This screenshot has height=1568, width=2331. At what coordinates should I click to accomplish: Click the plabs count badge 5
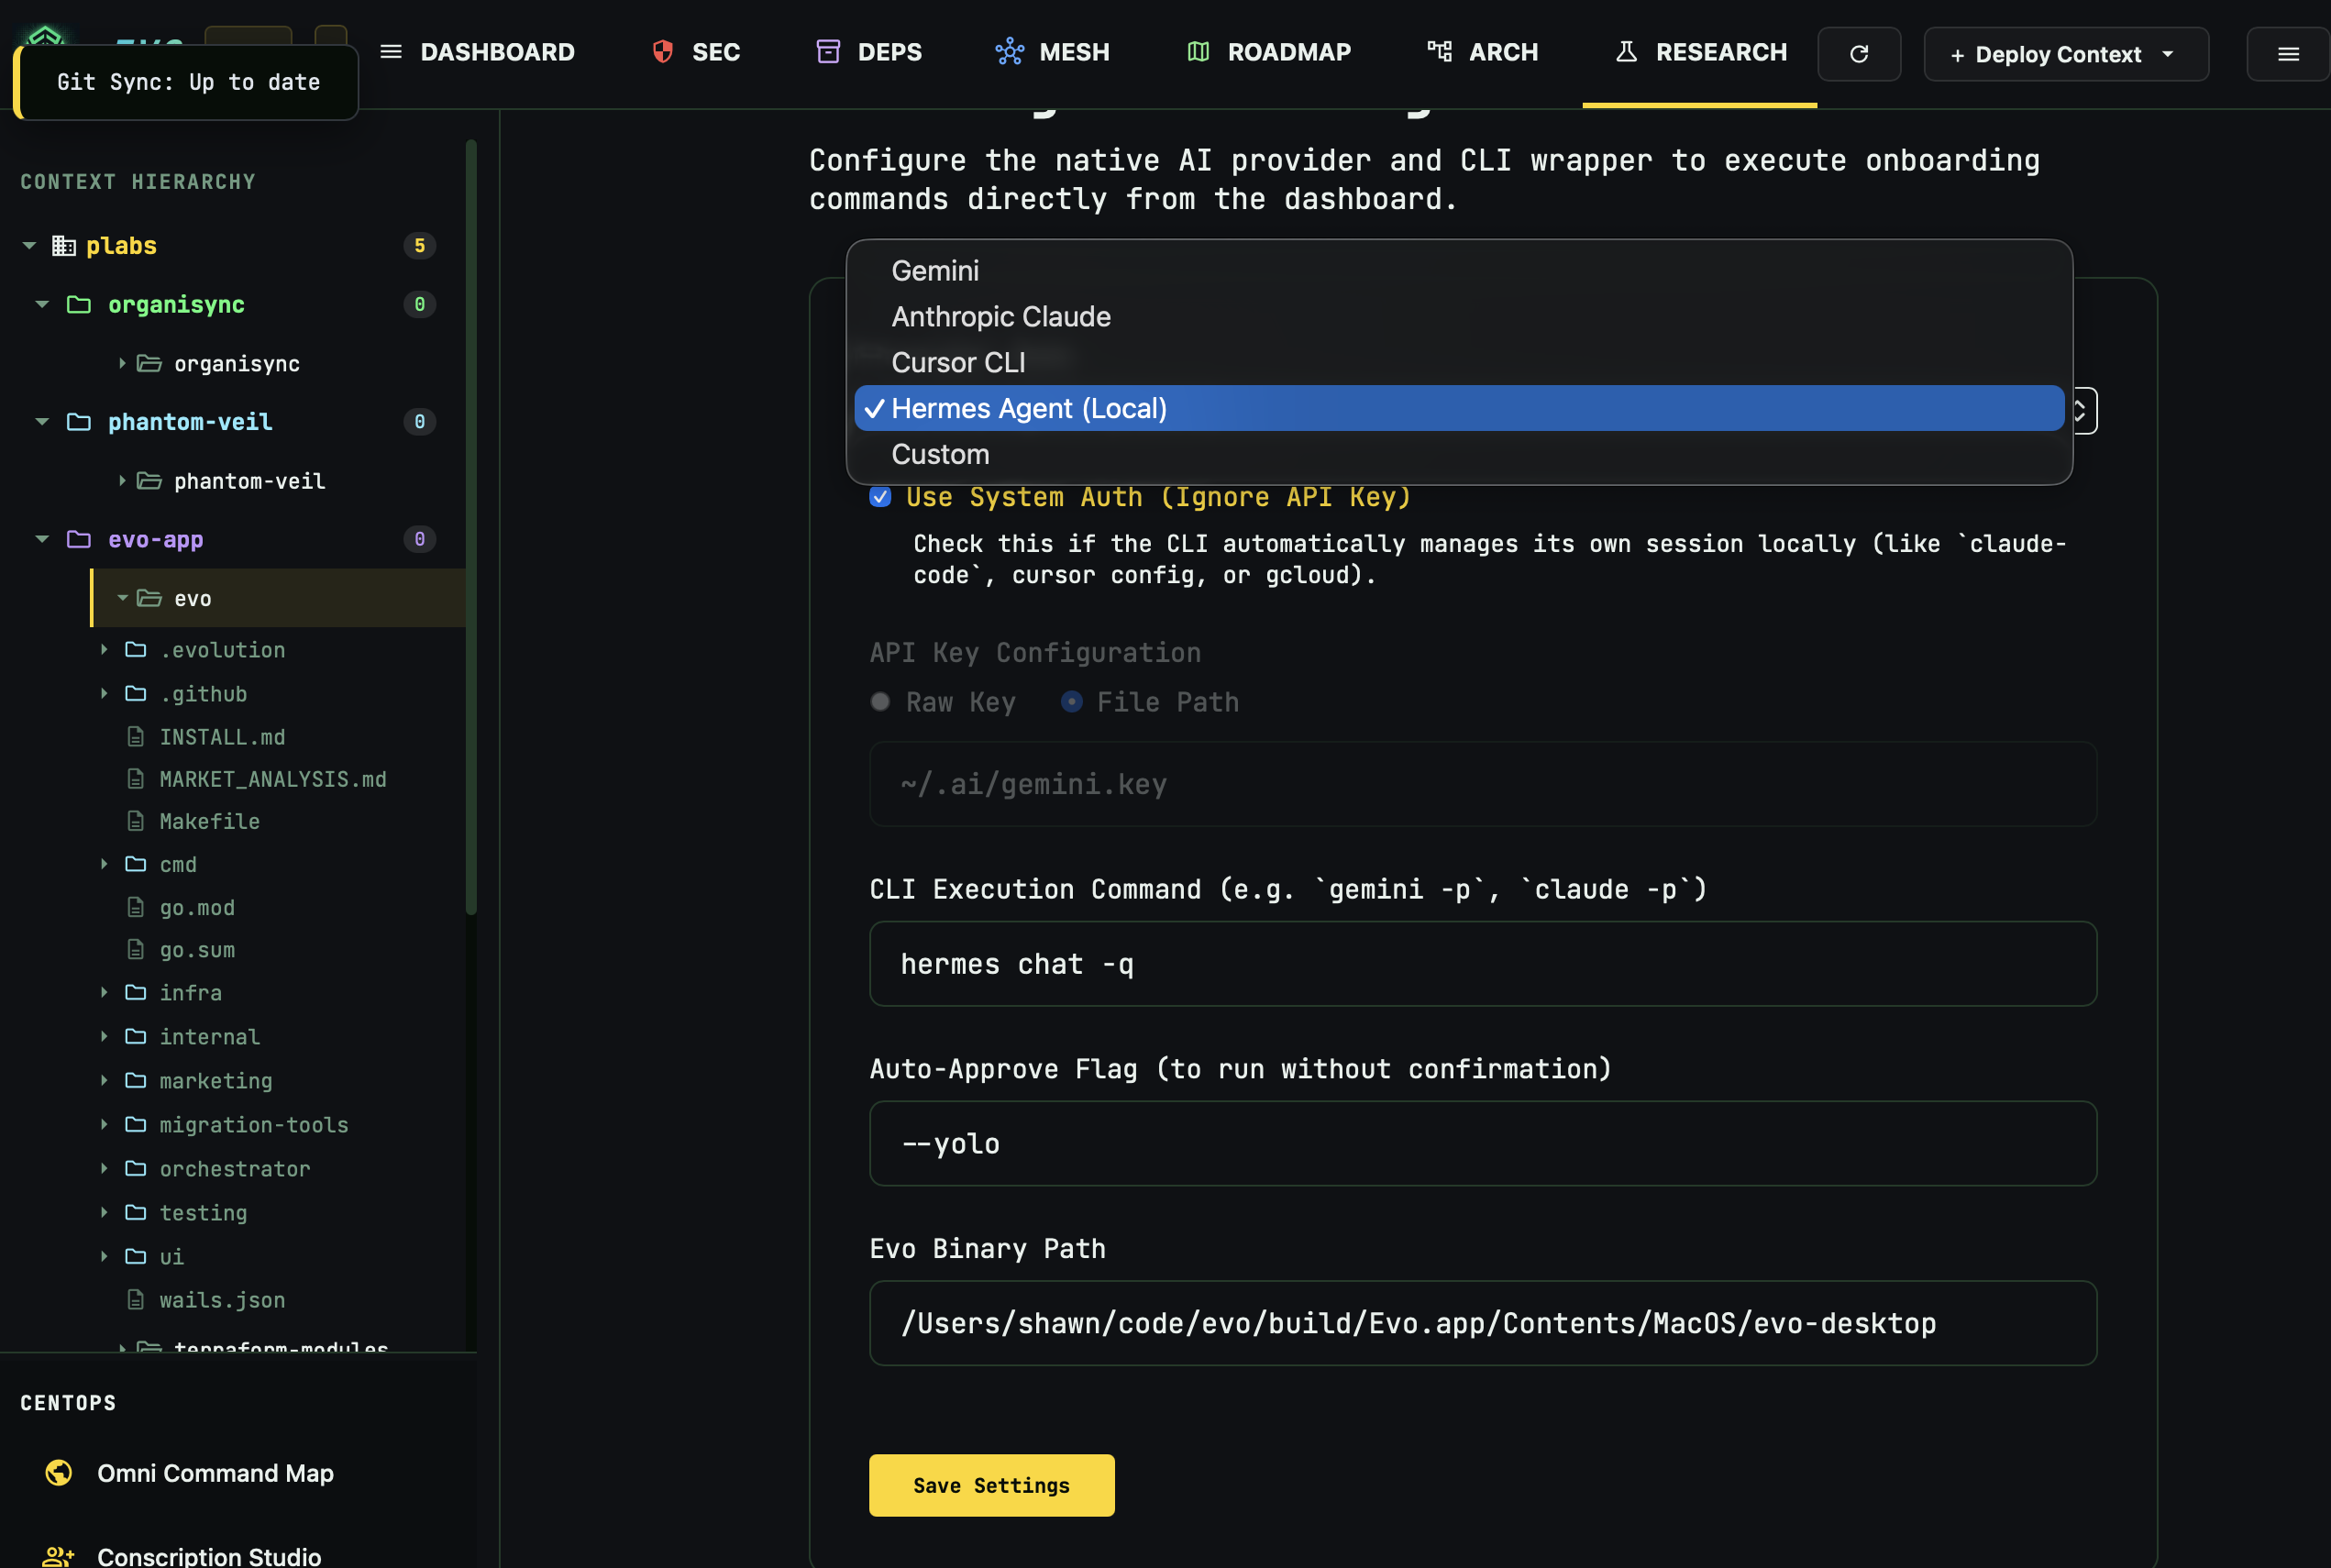tap(420, 246)
